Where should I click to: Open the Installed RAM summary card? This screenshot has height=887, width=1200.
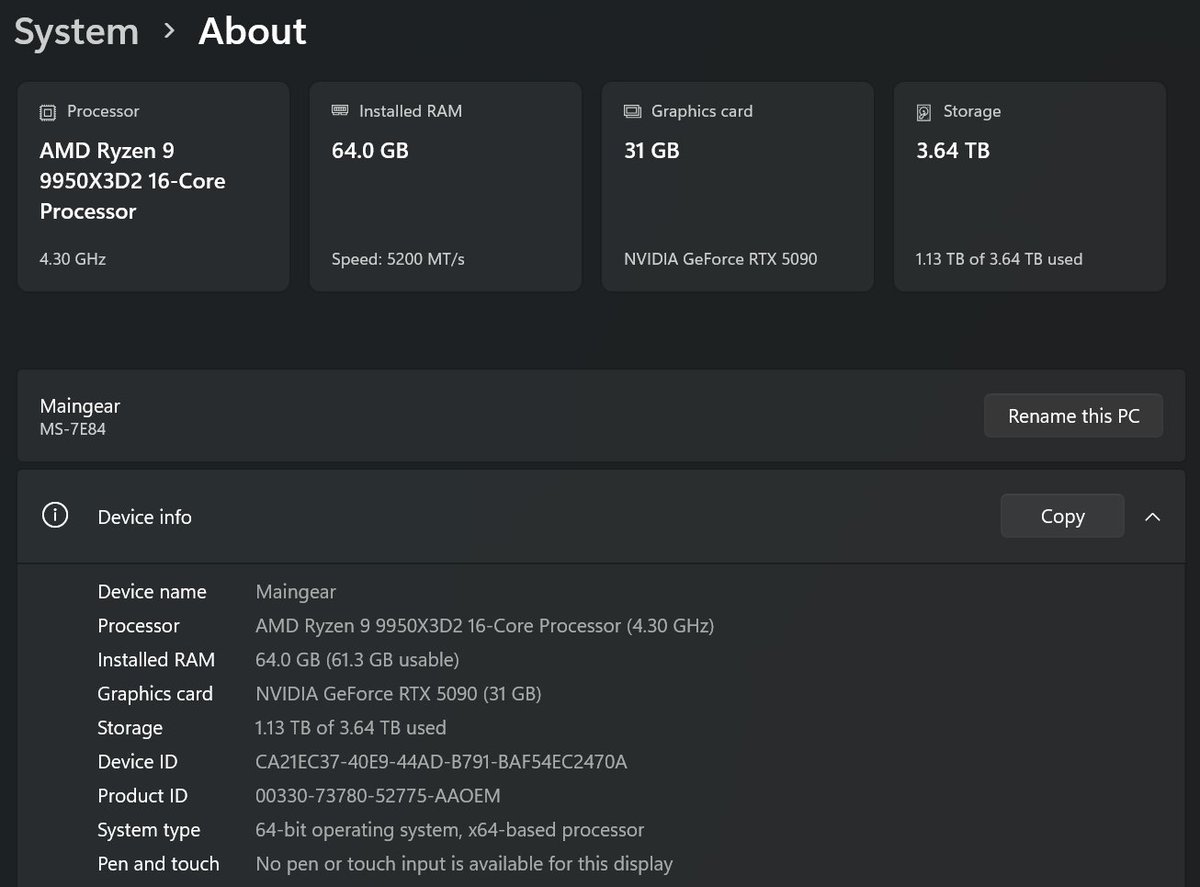tap(445, 186)
